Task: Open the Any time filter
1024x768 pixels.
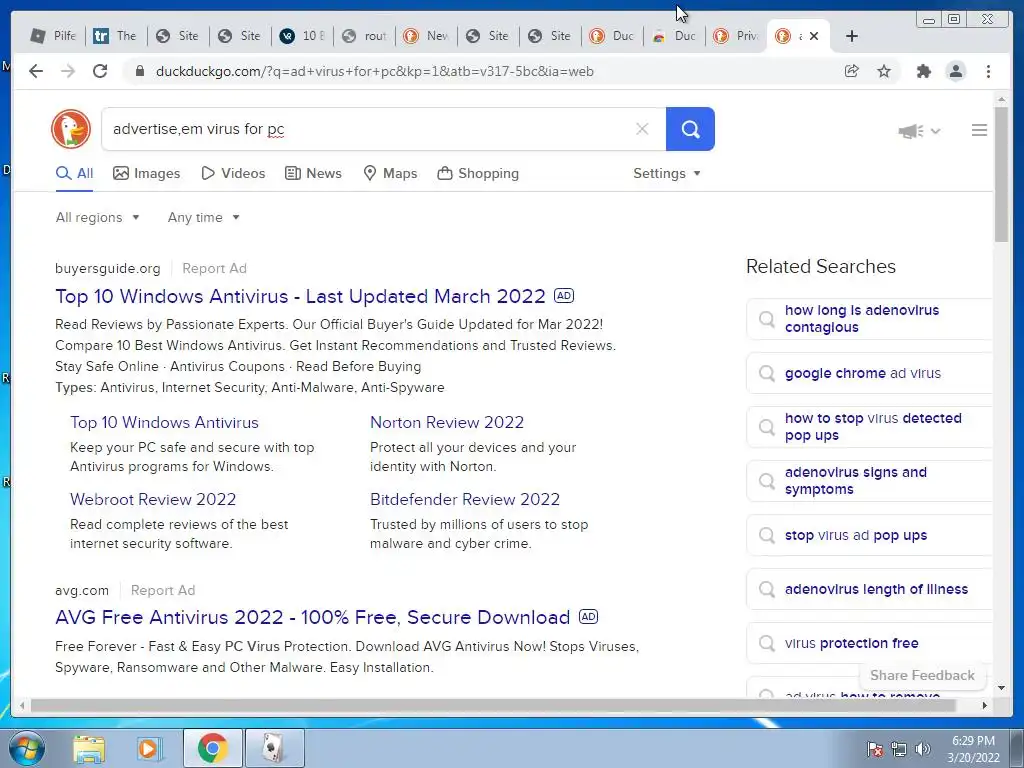Action: (x=204, y=217)
